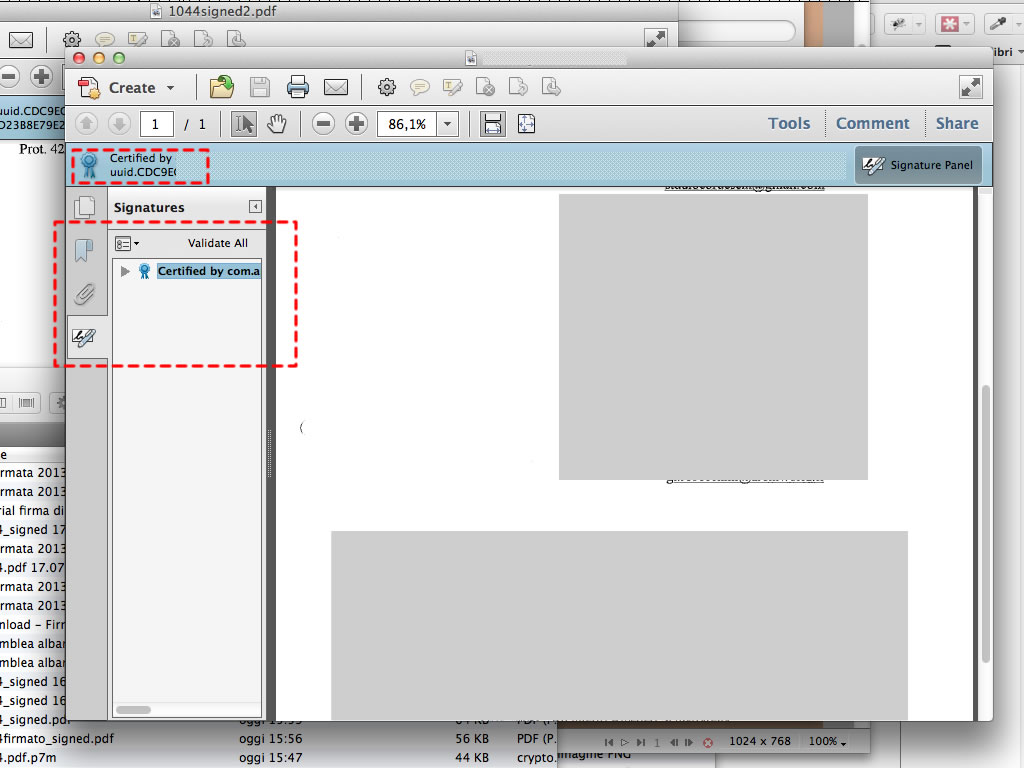Open the zoom percentage dropdown
The image size is (1024, 768).
(447, 124)
